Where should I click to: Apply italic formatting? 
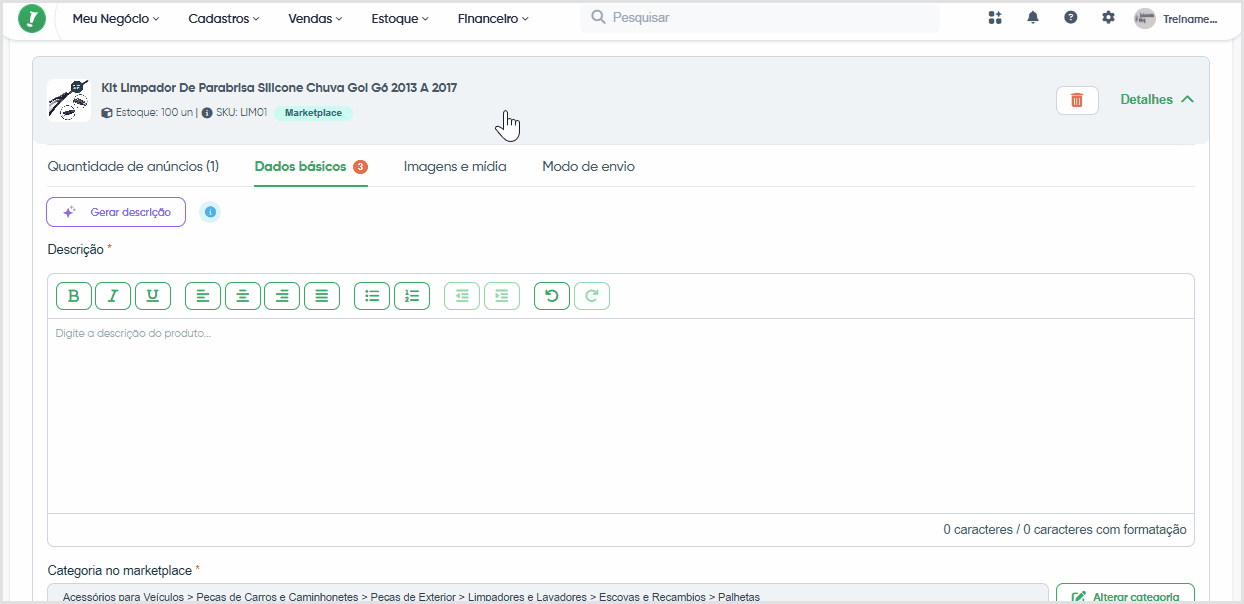(x=113, y=296)
